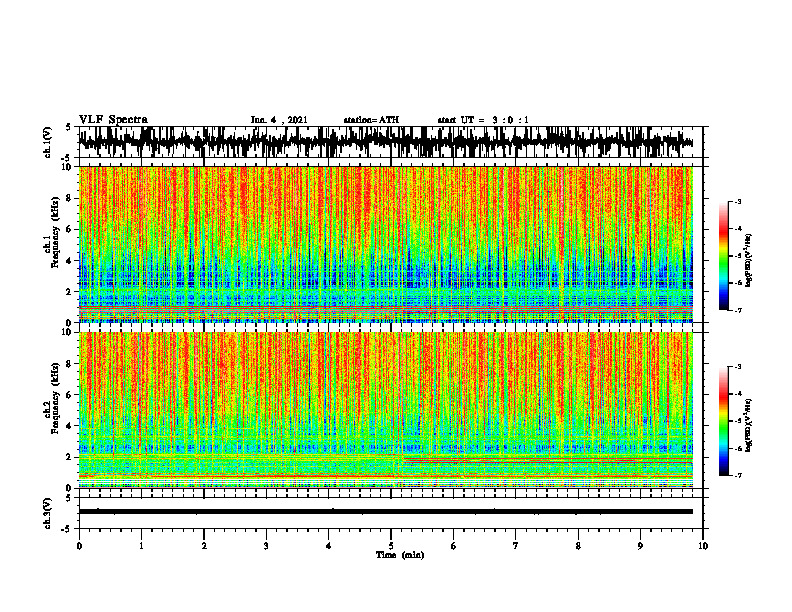Click the "4" kHz tick on ch.2 spectrogram

(69, 426)
